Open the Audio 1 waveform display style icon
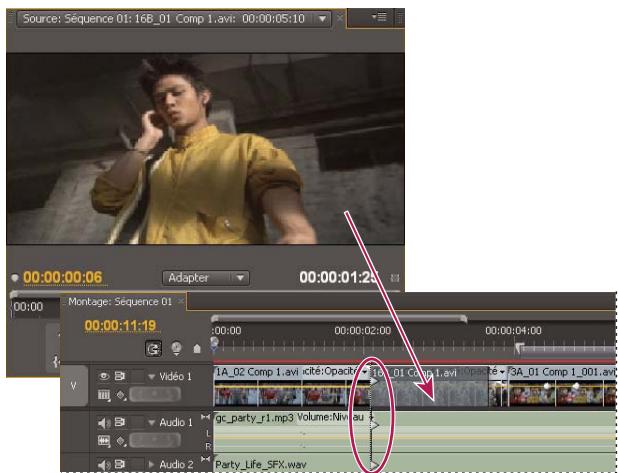Viewport: 618px width, 473px height. point(104,440)
